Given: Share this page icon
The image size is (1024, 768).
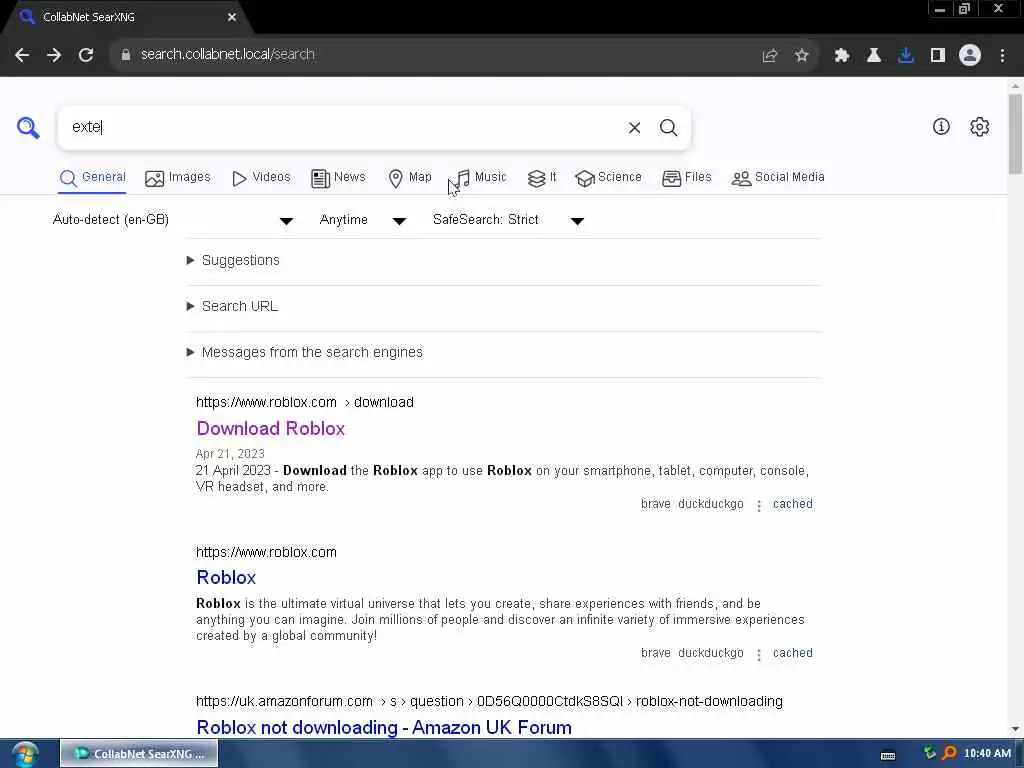Looking at the screenshot, I should (770, 56).
